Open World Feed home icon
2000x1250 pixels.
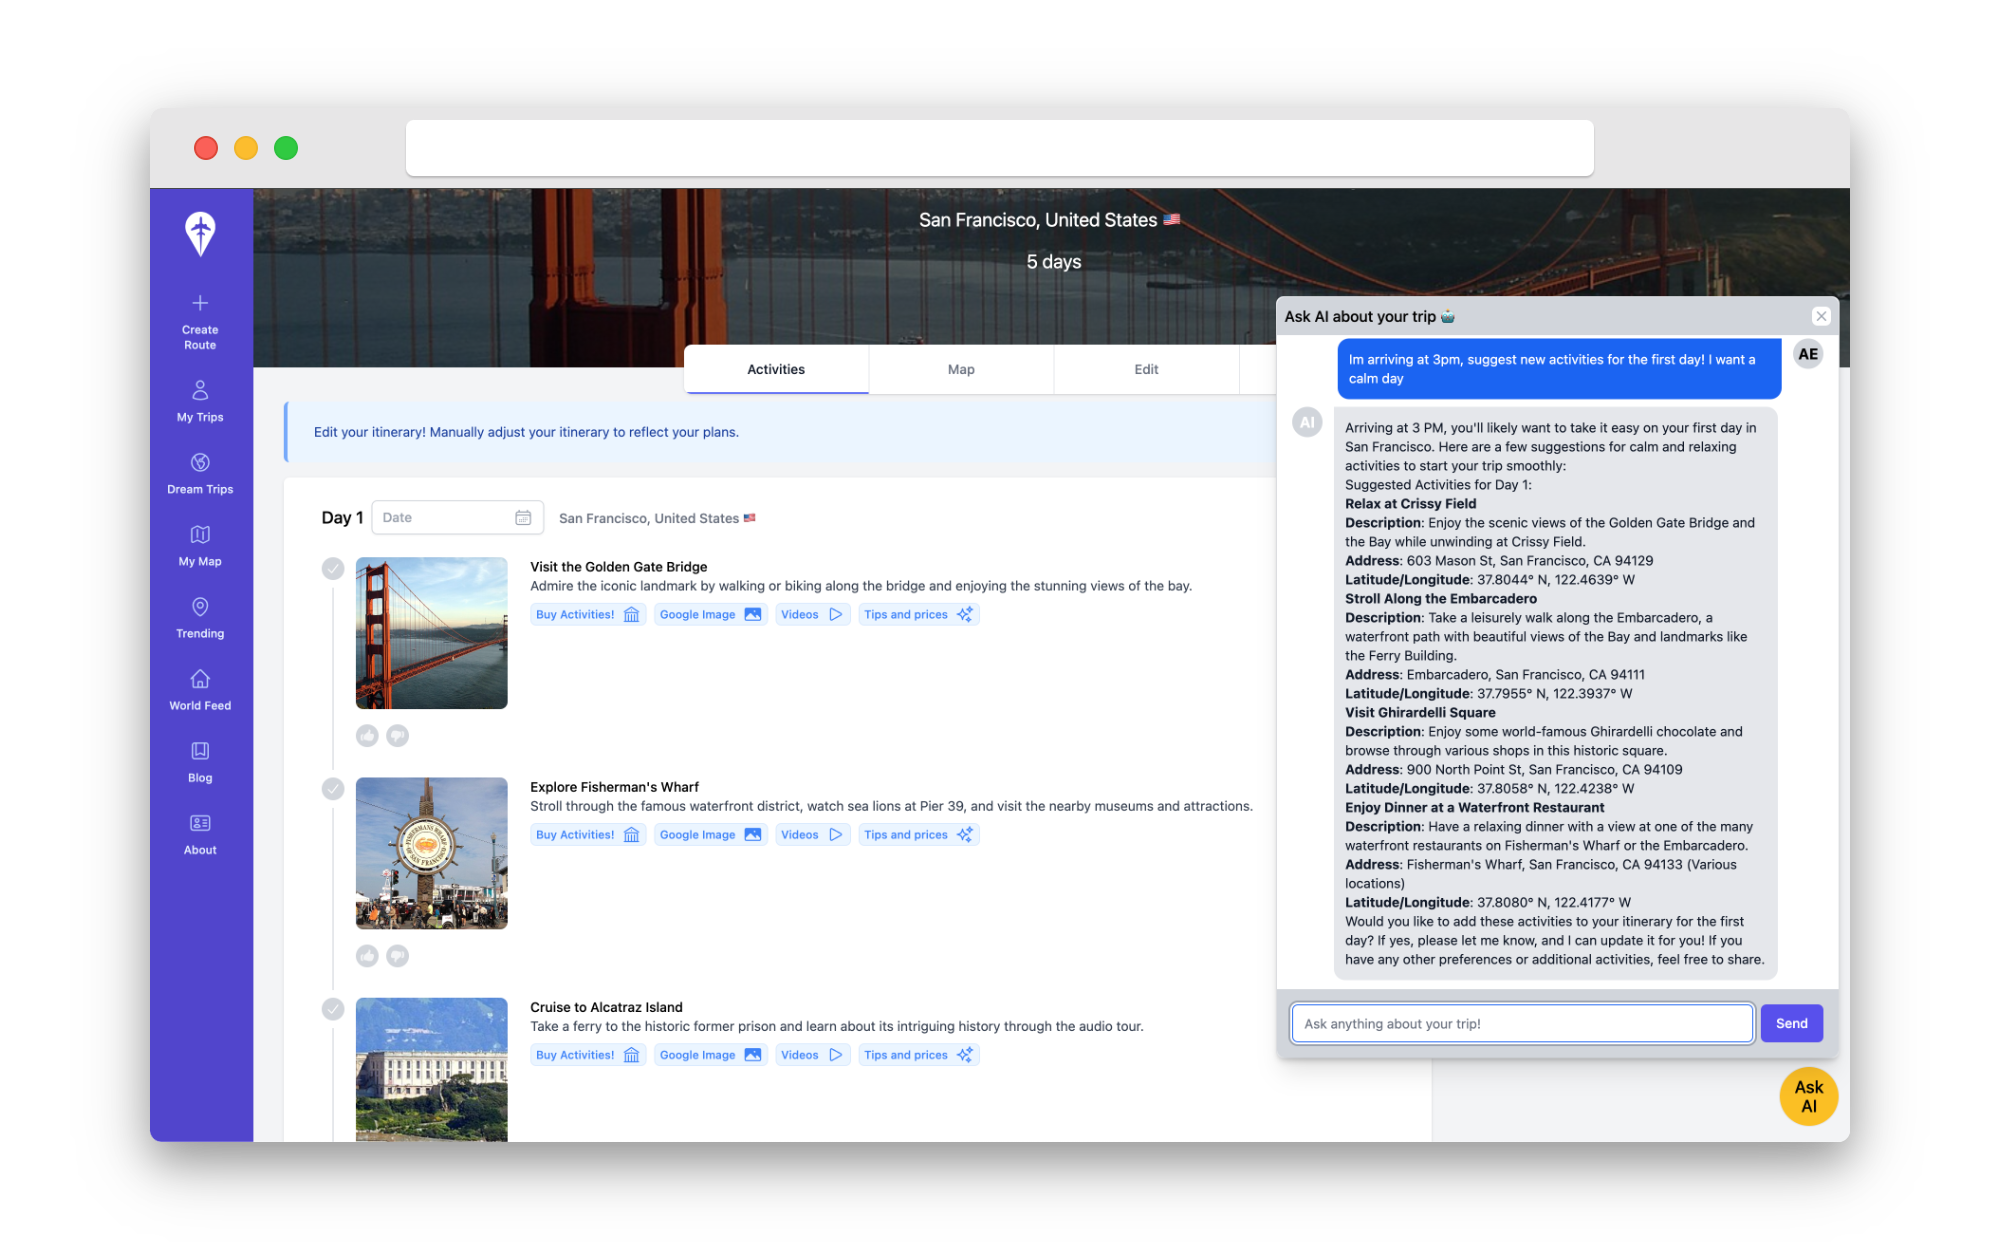(x=200, y=679)
